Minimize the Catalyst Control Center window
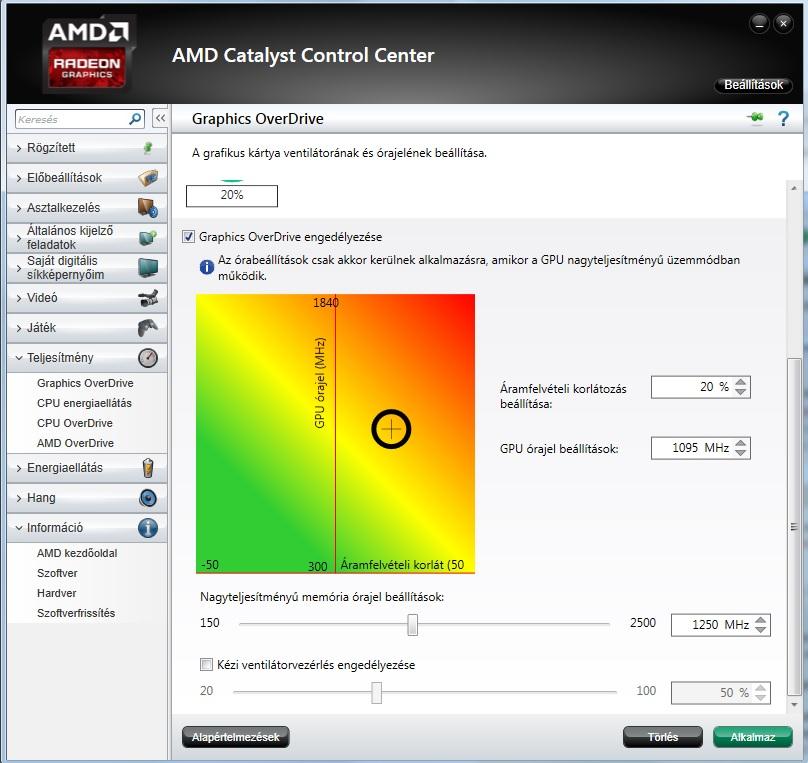This screenshot has height=763, width=808. (759, 23)
